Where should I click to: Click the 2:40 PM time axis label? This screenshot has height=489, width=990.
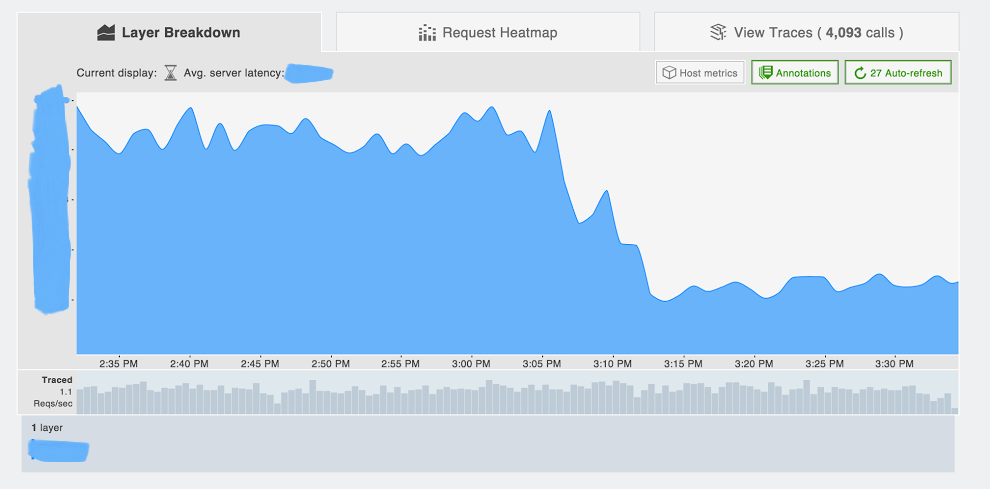tap(189, 364)
